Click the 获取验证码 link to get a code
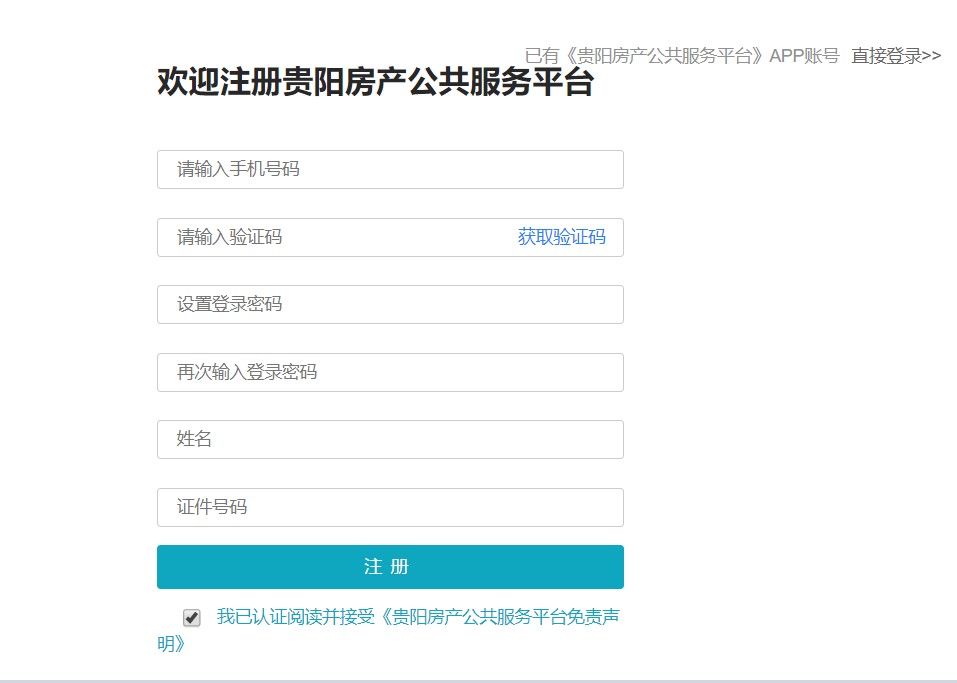 (x=562, y=237)
